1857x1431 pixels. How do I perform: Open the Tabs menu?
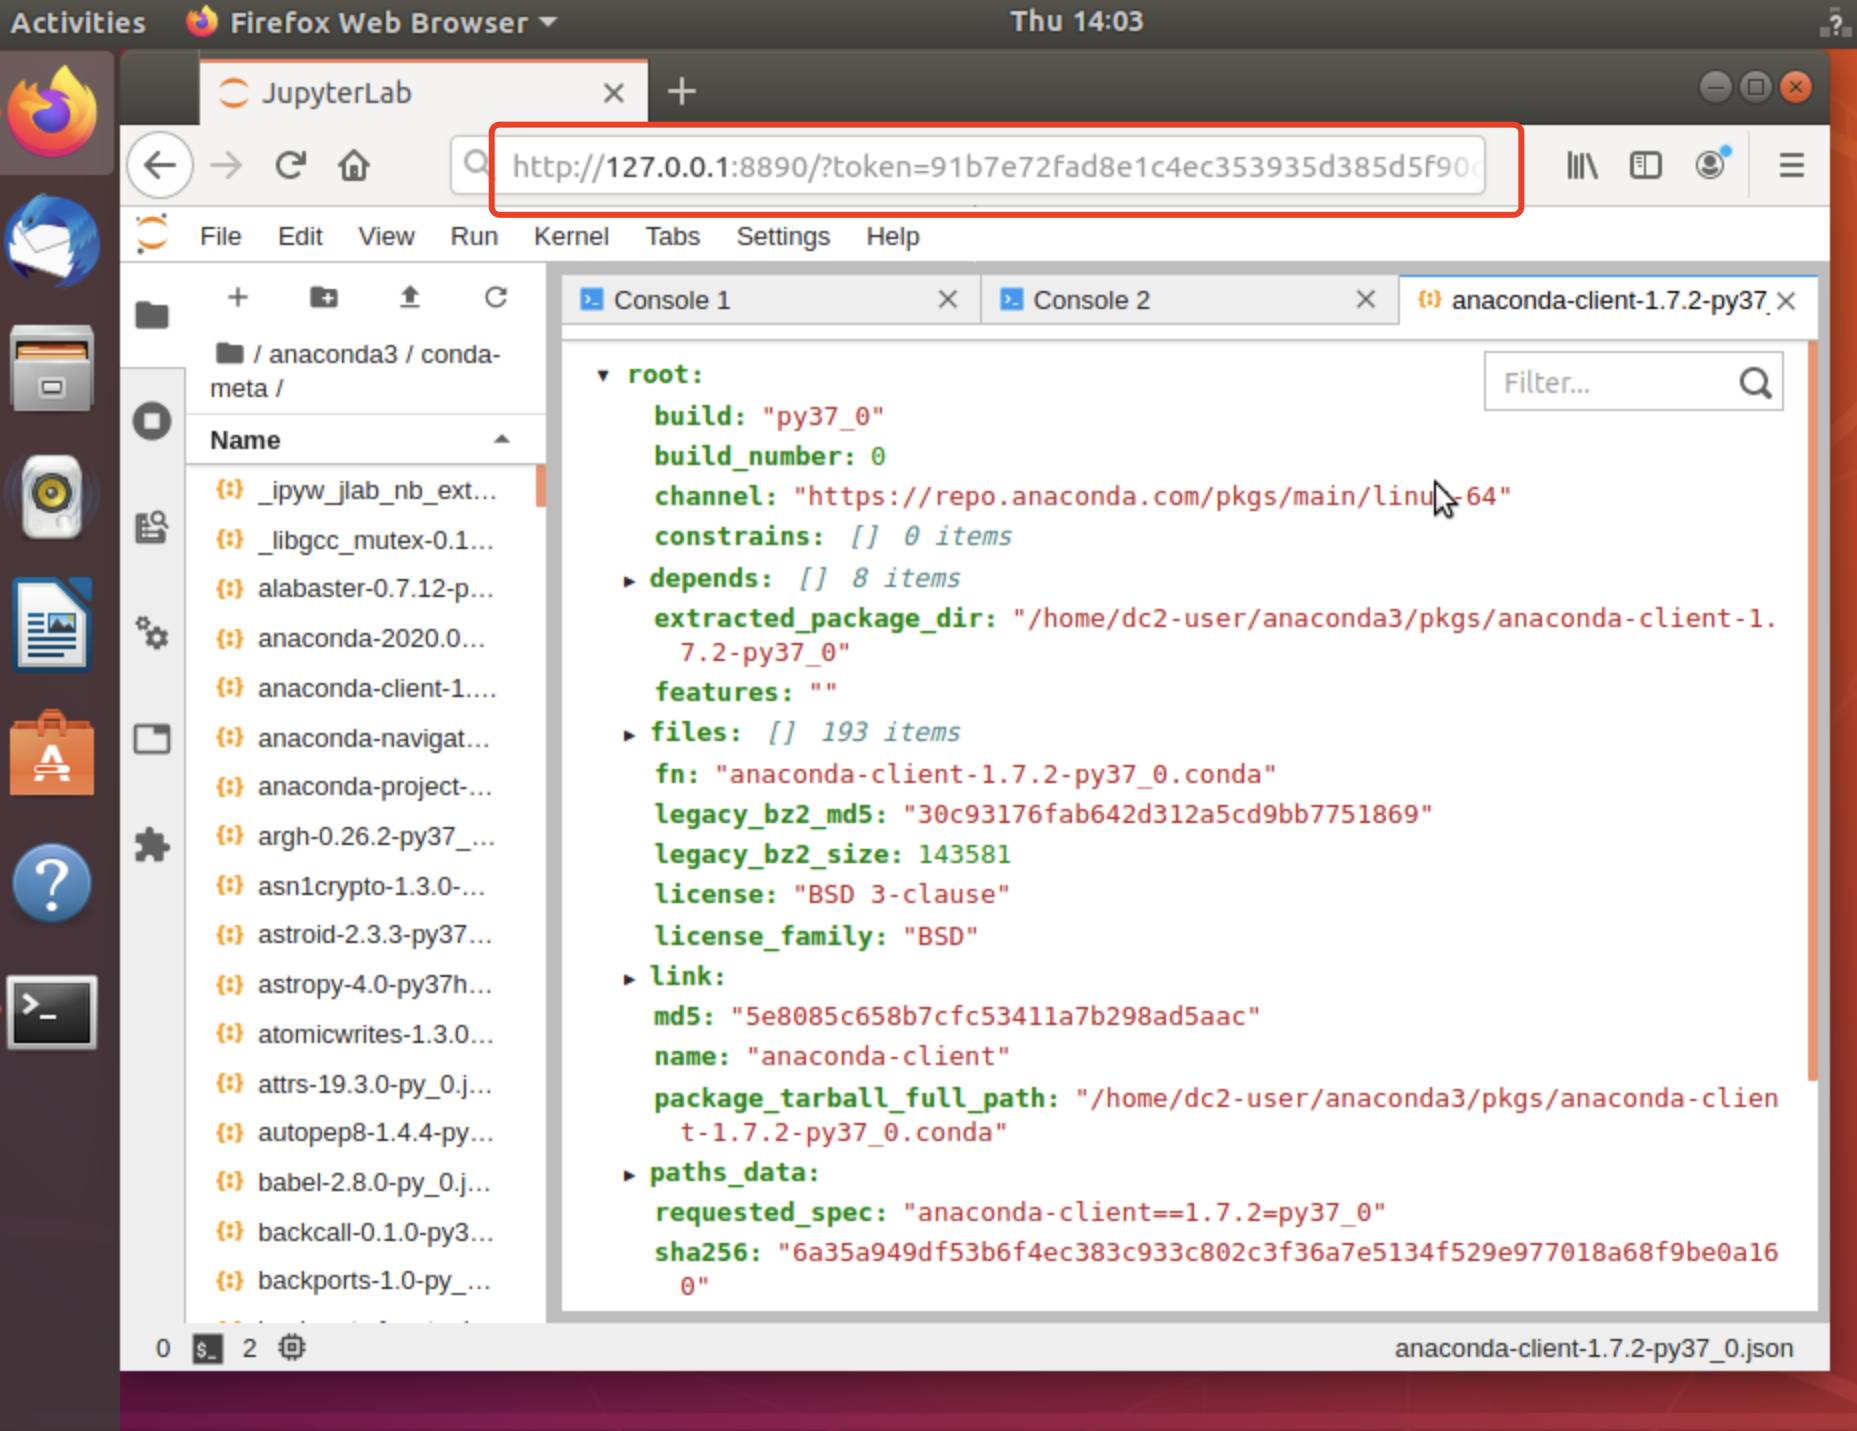[673, 236]
